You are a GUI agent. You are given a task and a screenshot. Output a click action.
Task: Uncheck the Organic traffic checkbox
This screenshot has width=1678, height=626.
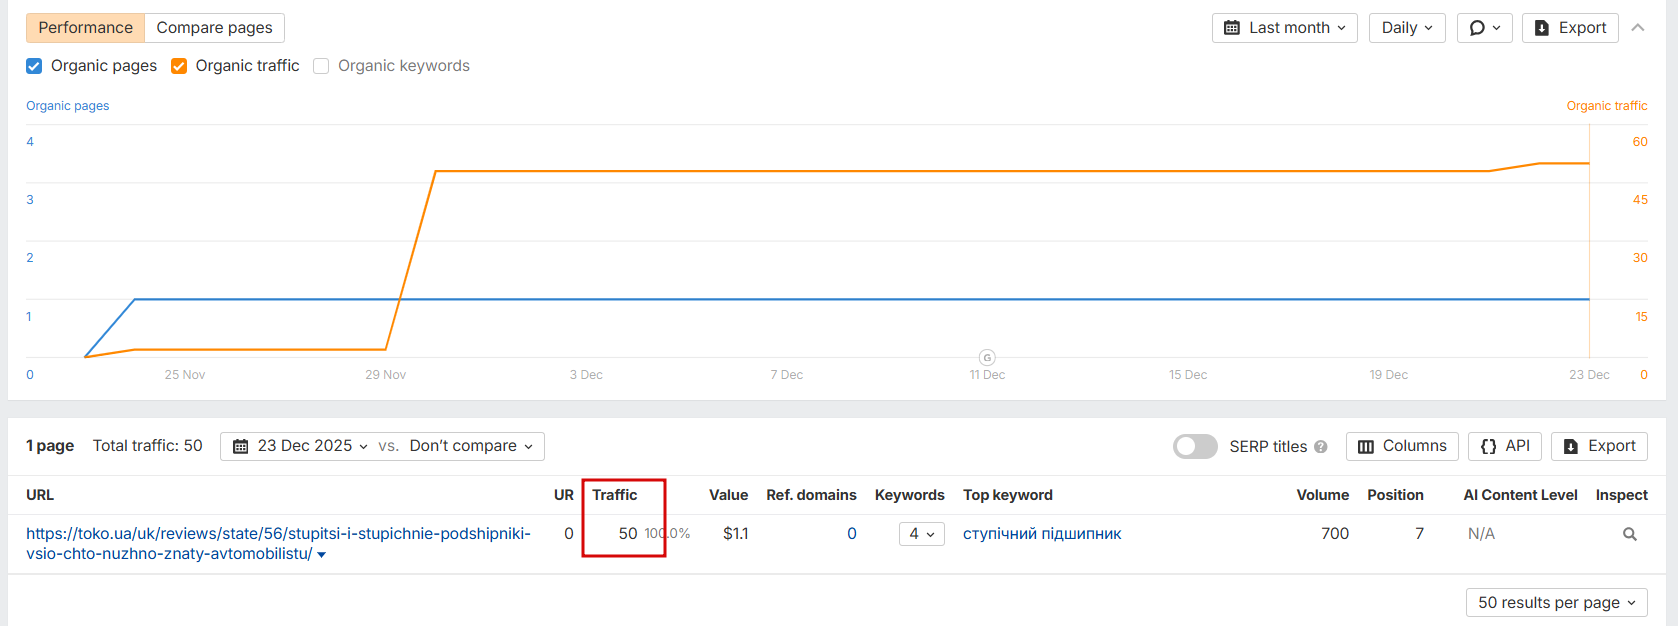(179, 66)
